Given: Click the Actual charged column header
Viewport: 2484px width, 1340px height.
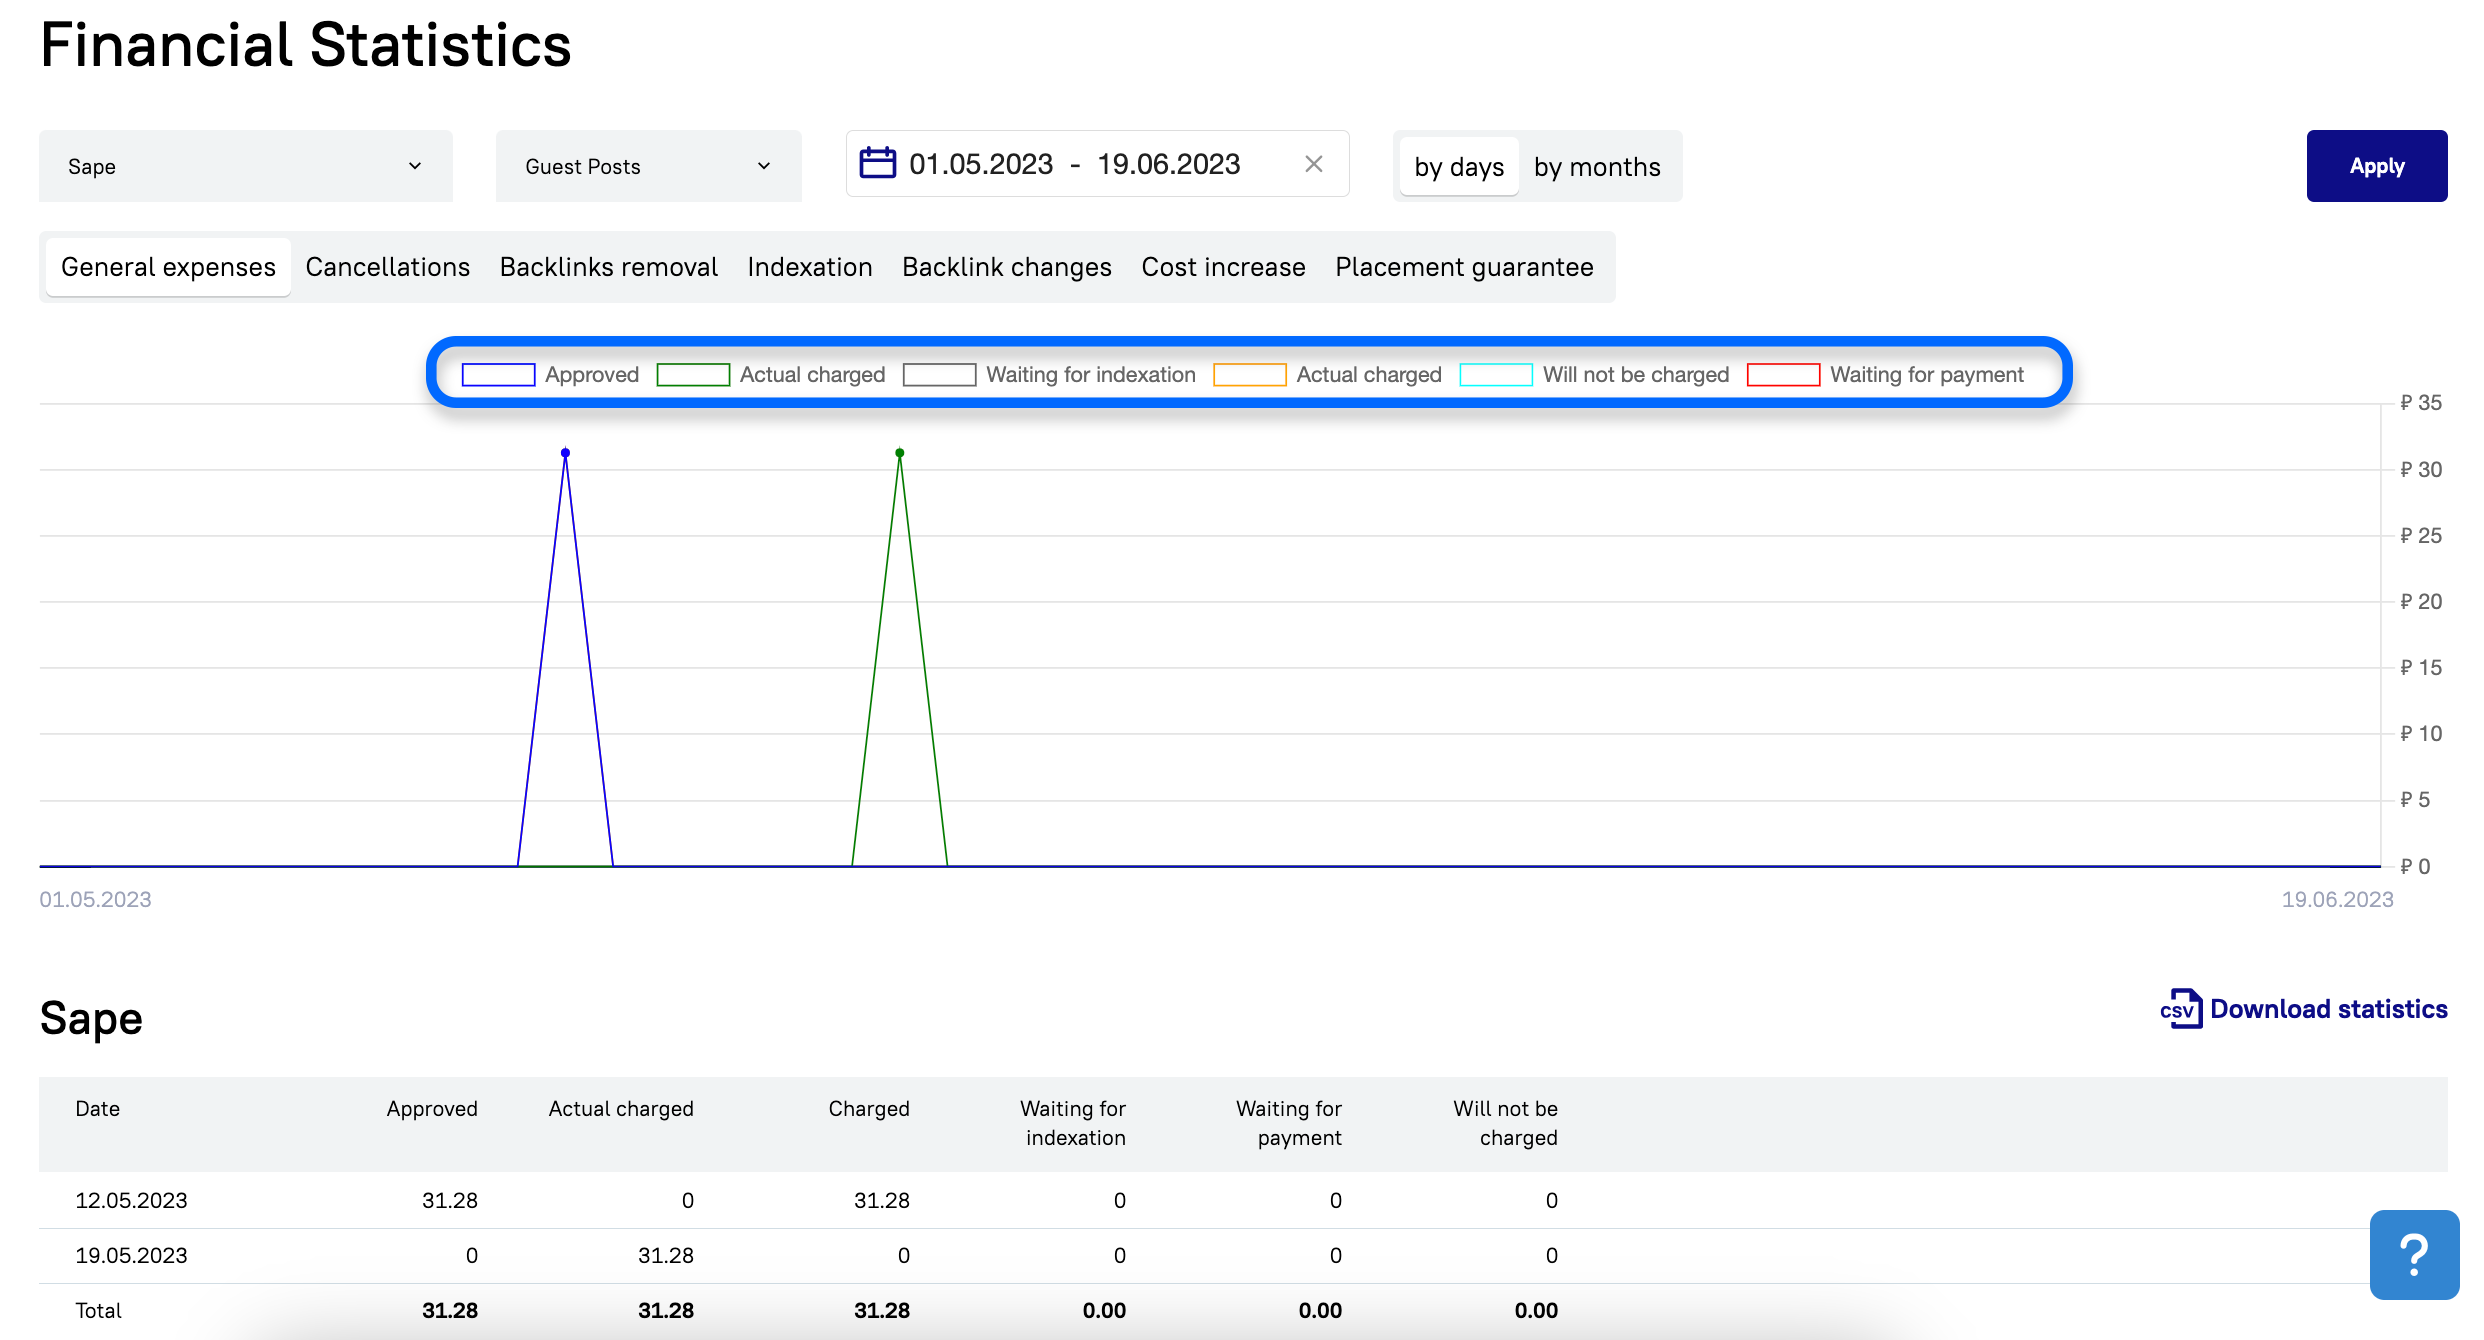Looking at the screenshot, I should [621, 1109].
